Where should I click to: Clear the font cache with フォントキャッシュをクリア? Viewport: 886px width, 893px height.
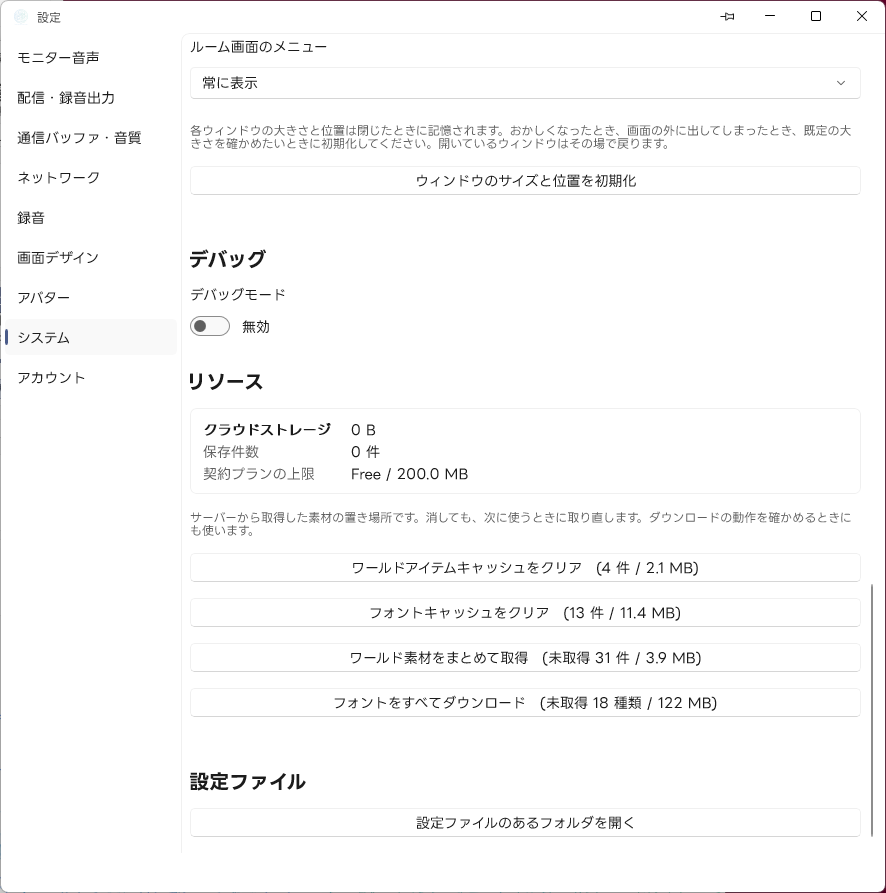(x=524, y=613)
